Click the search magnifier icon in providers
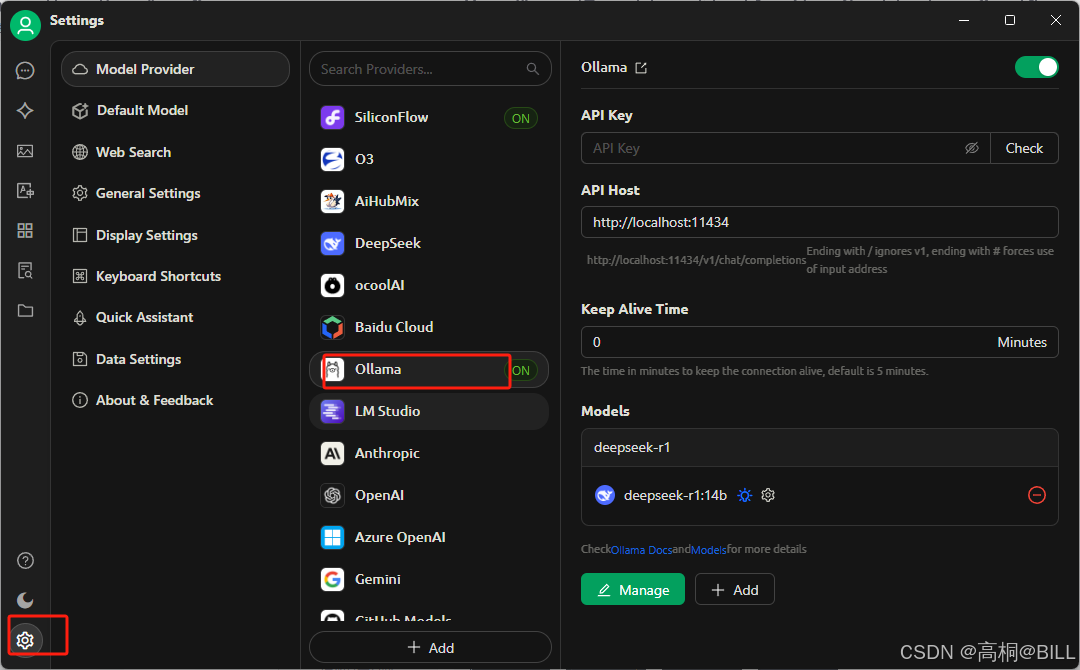The height and width of the screenshot is (670, 1080). pos(532,69)
